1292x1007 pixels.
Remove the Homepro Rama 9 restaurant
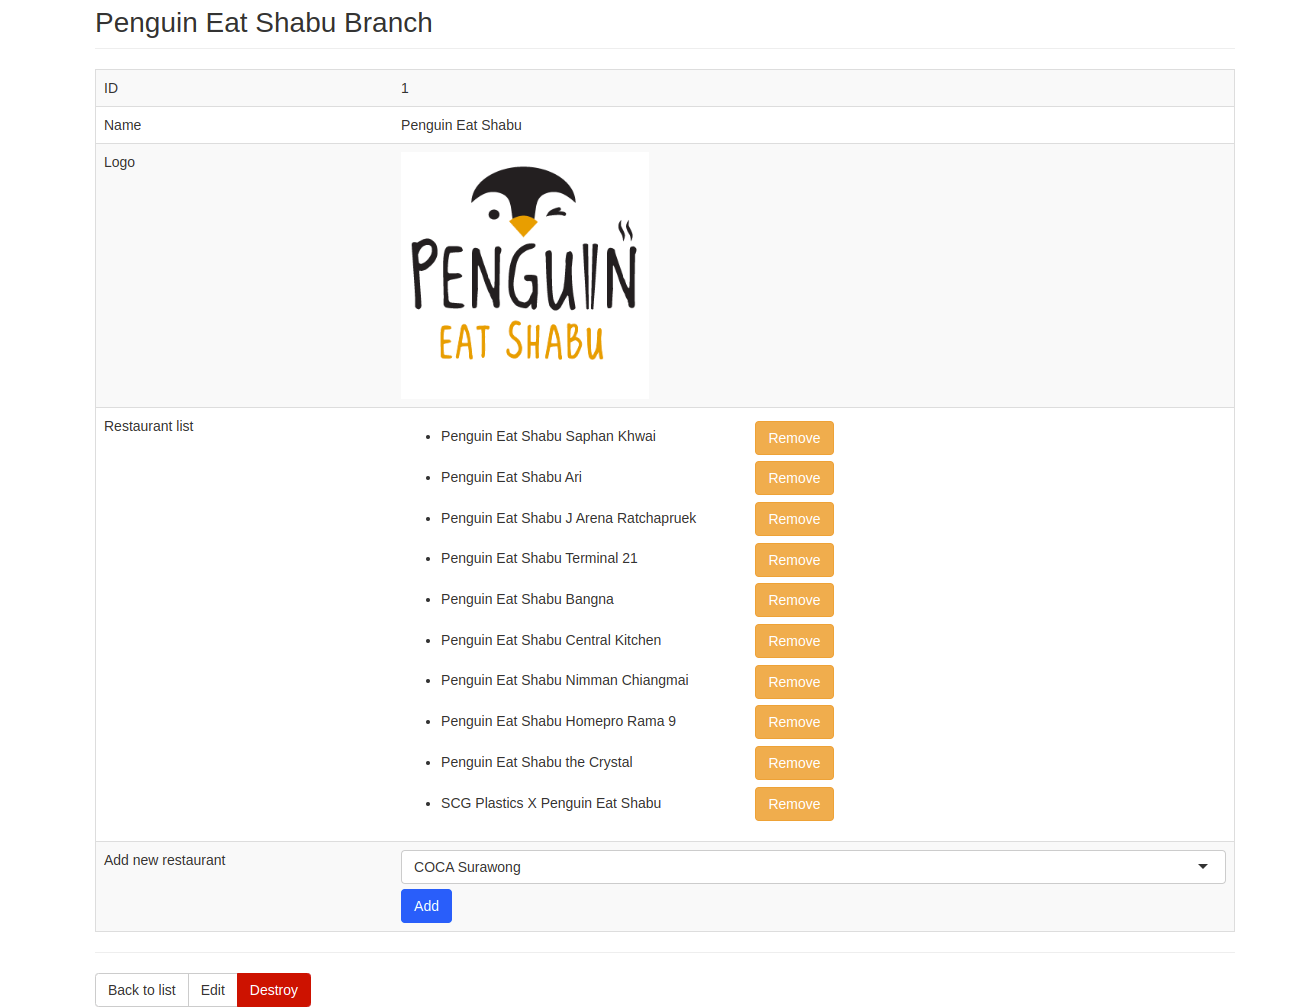pos(793,722)
